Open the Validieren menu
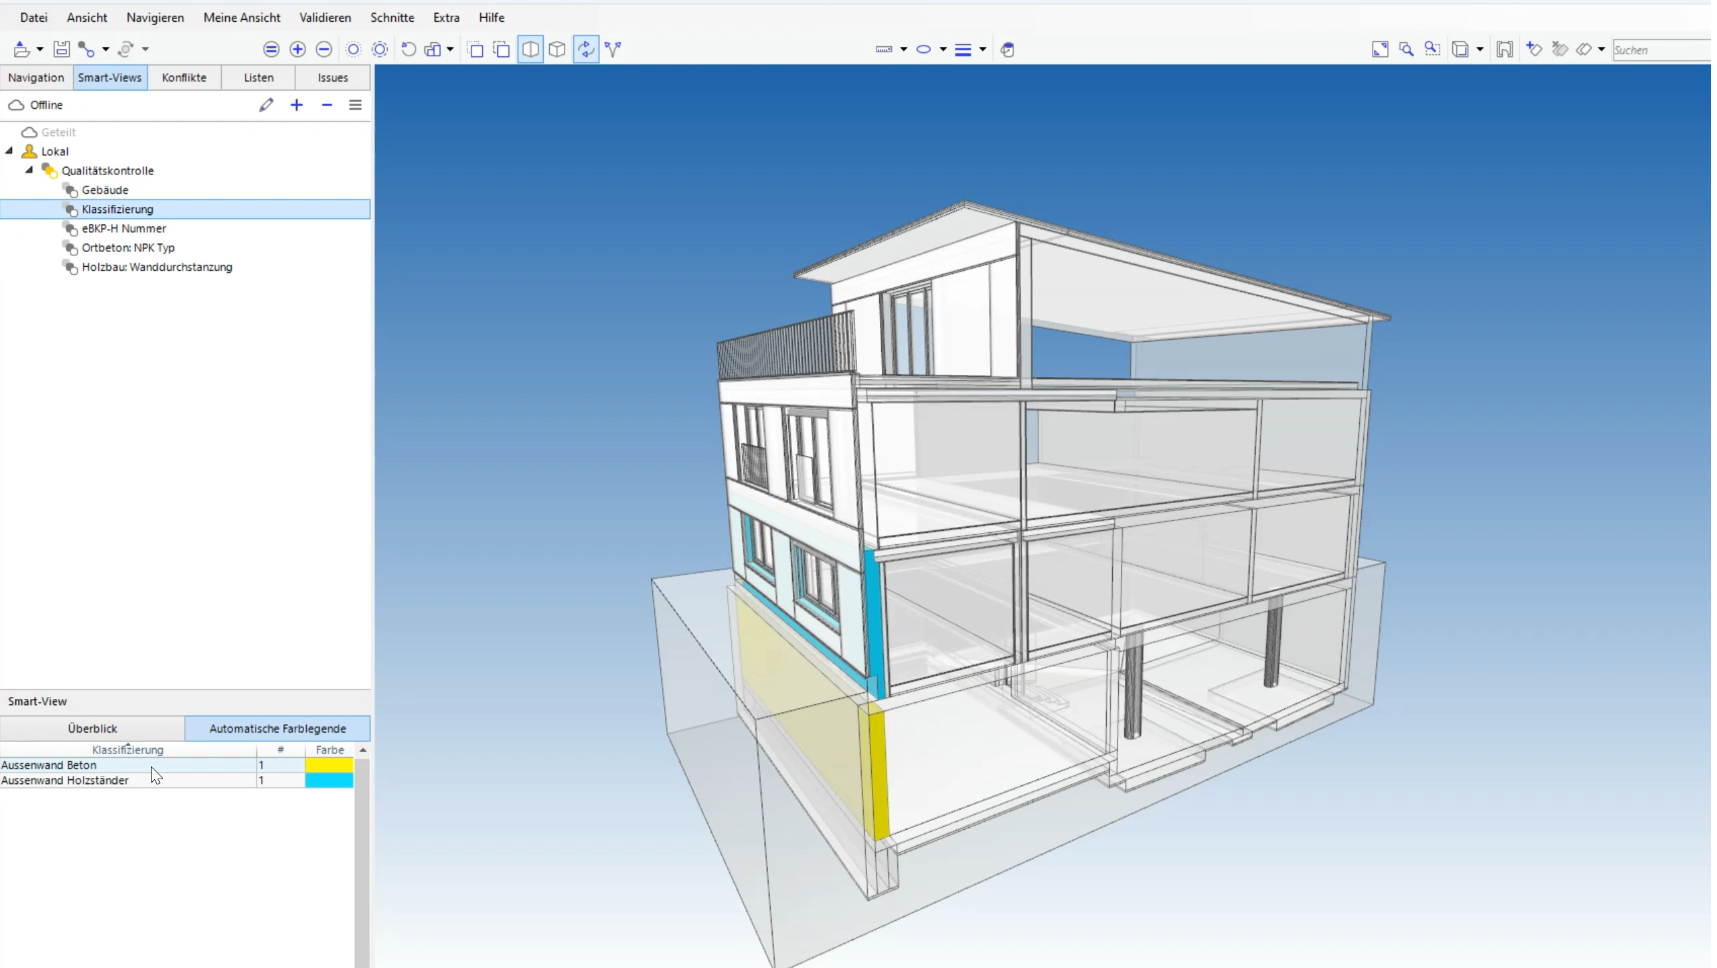Image resolution: width=1717 pixels, height=968 pixels. pyautogui.click(x=325, y=17)
